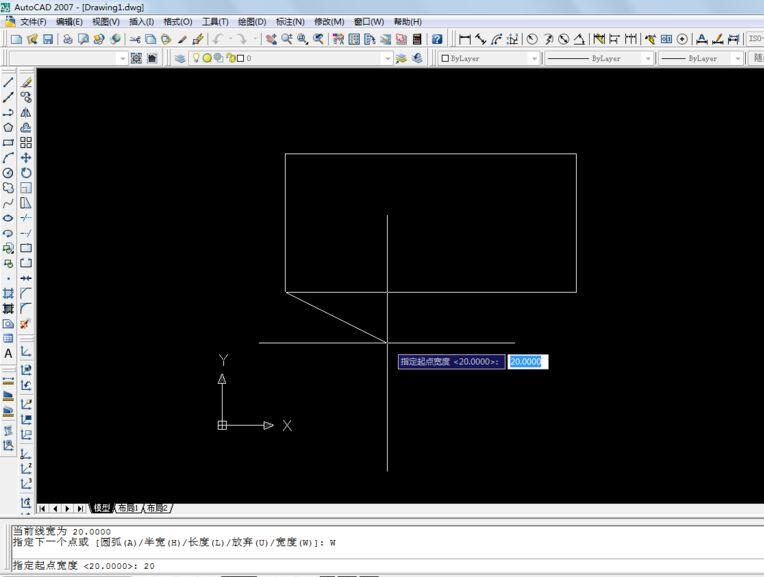
Task: Click the Linear Dimension icon
Action: 465,39
